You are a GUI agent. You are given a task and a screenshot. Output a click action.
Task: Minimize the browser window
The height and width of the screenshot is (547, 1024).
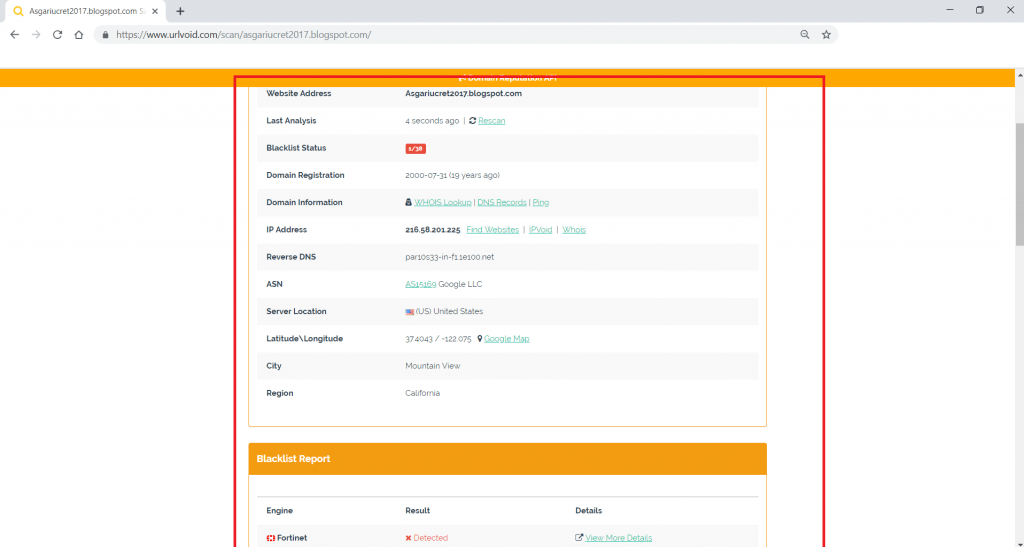click(950, 10)
